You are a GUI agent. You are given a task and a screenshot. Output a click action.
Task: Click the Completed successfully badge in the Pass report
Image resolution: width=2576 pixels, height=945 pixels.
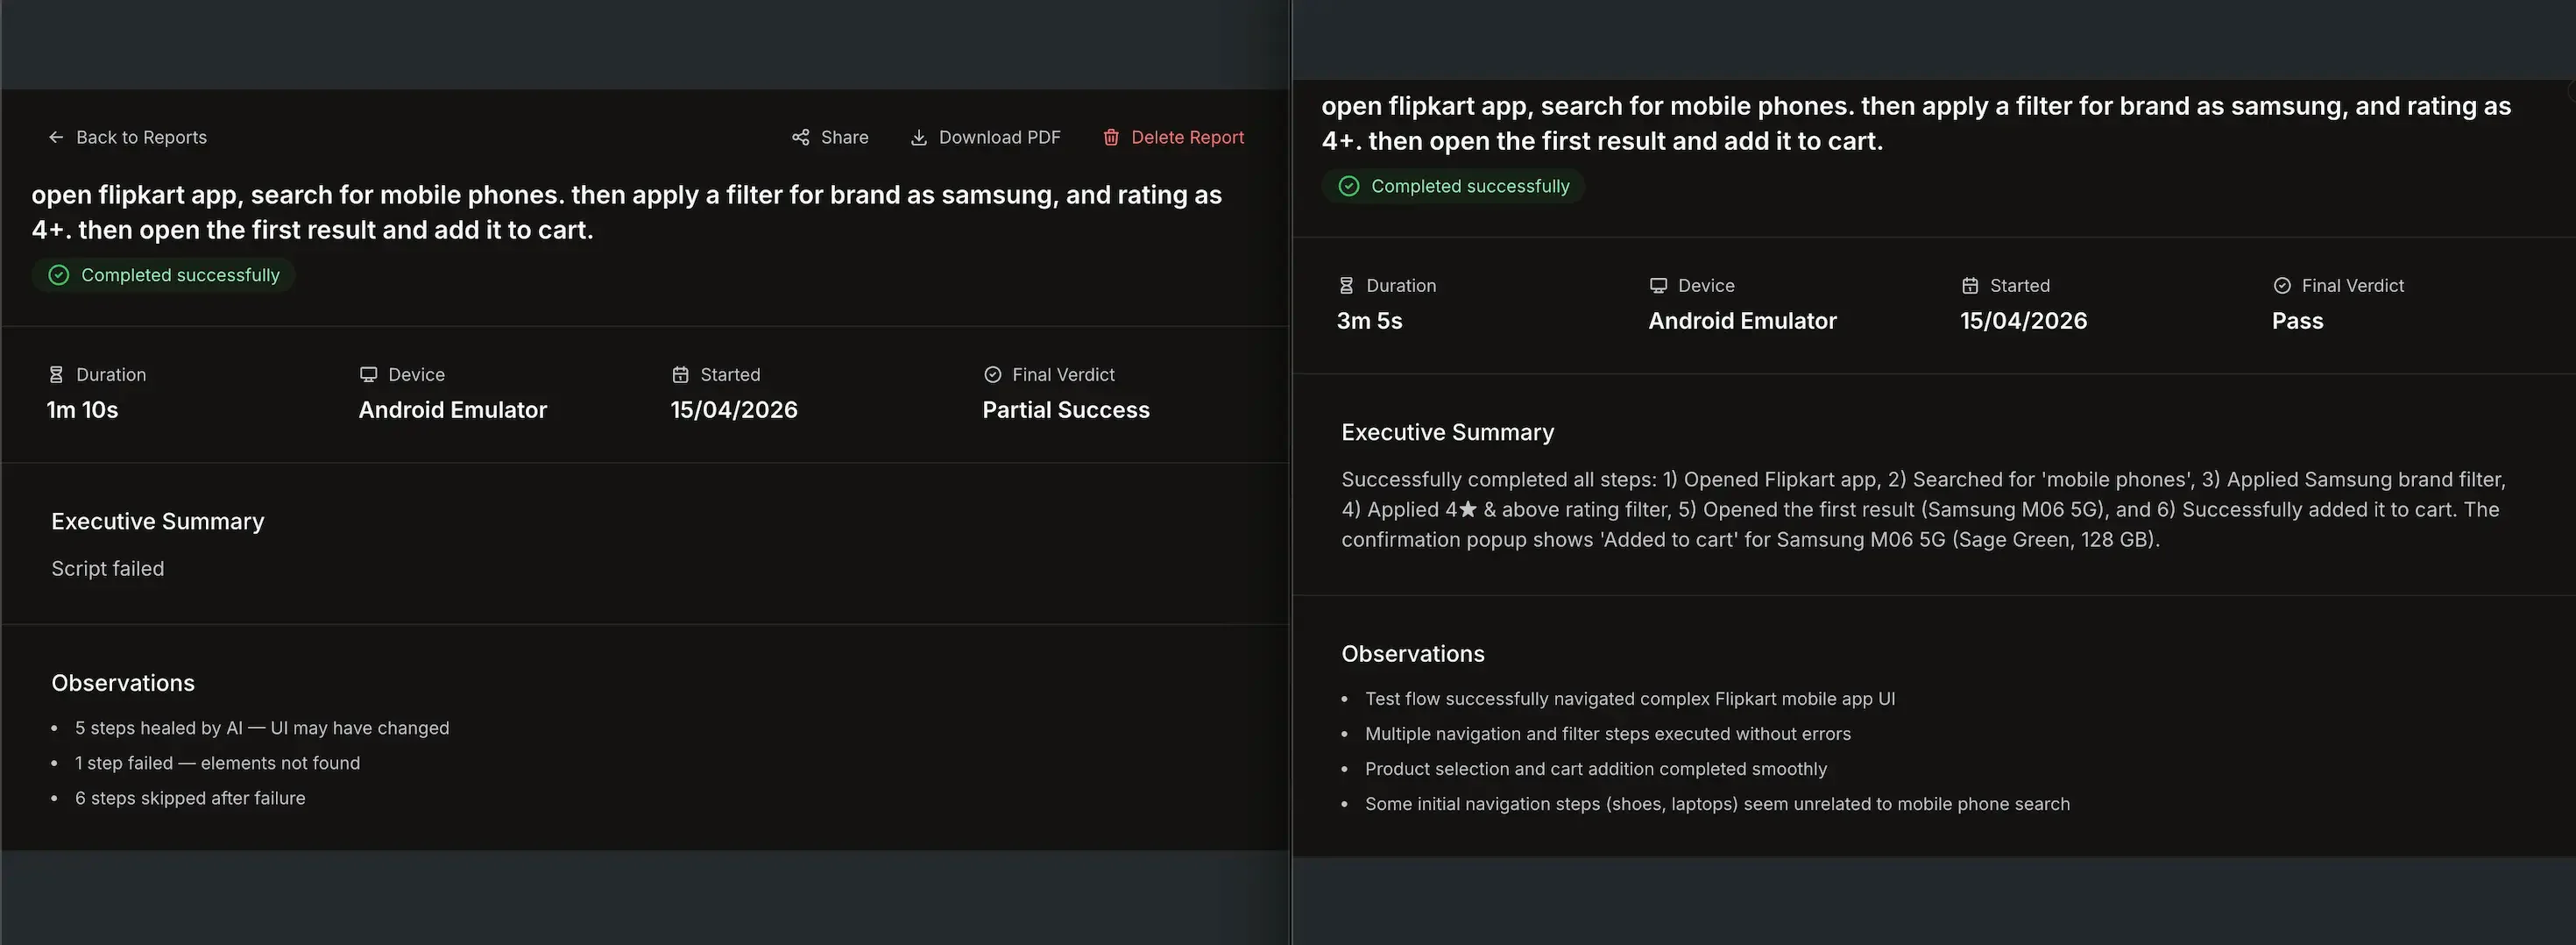(1454, 186)
